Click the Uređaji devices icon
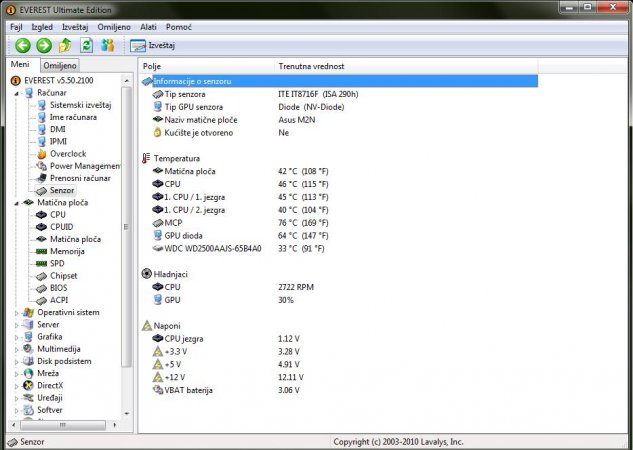 (x=28, y=398)
